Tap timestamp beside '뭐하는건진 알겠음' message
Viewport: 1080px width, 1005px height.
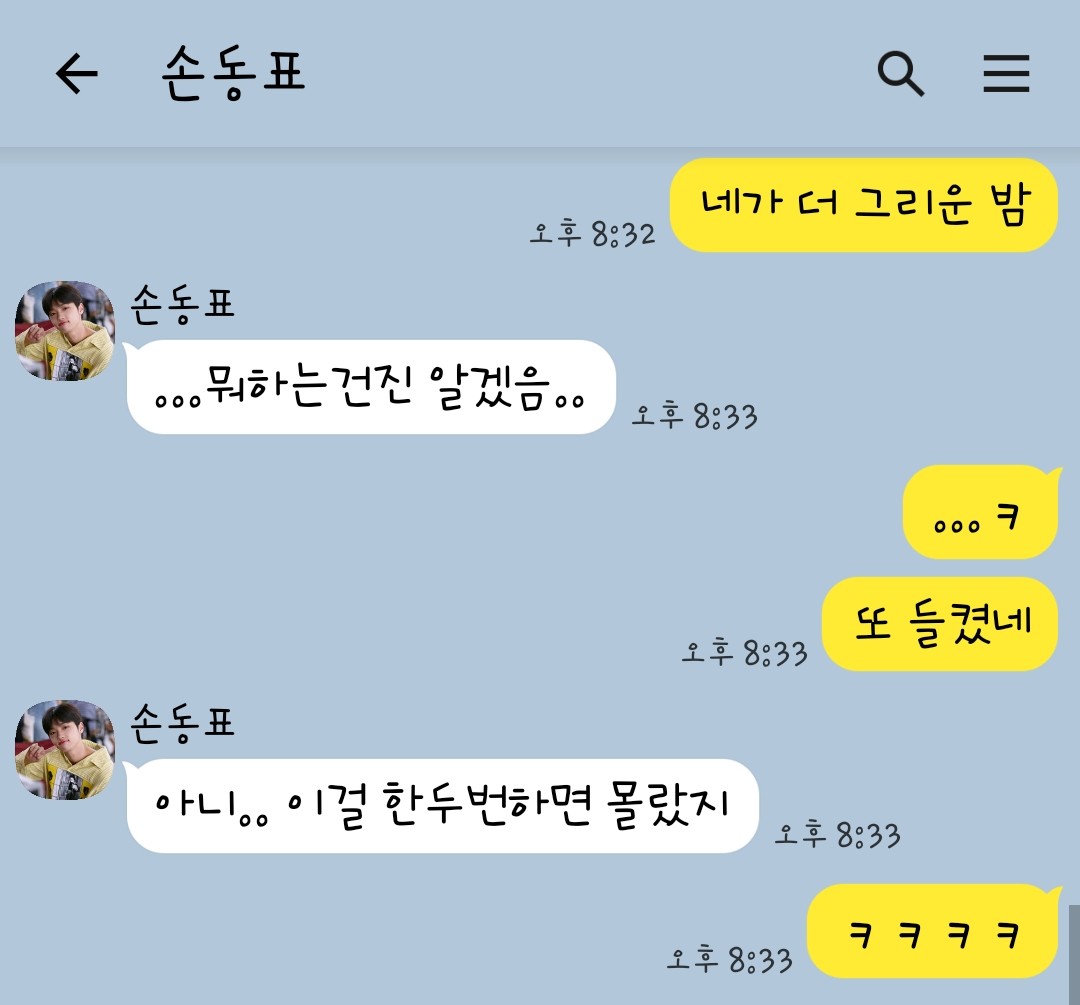click(x=694, y=415)
